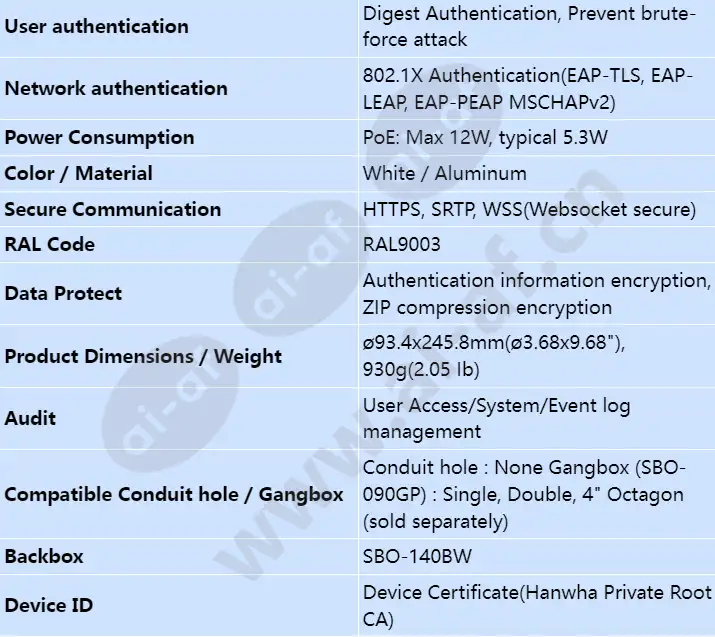Click the User authentication row label
This screenshot has width=715, height=637.
96,26
